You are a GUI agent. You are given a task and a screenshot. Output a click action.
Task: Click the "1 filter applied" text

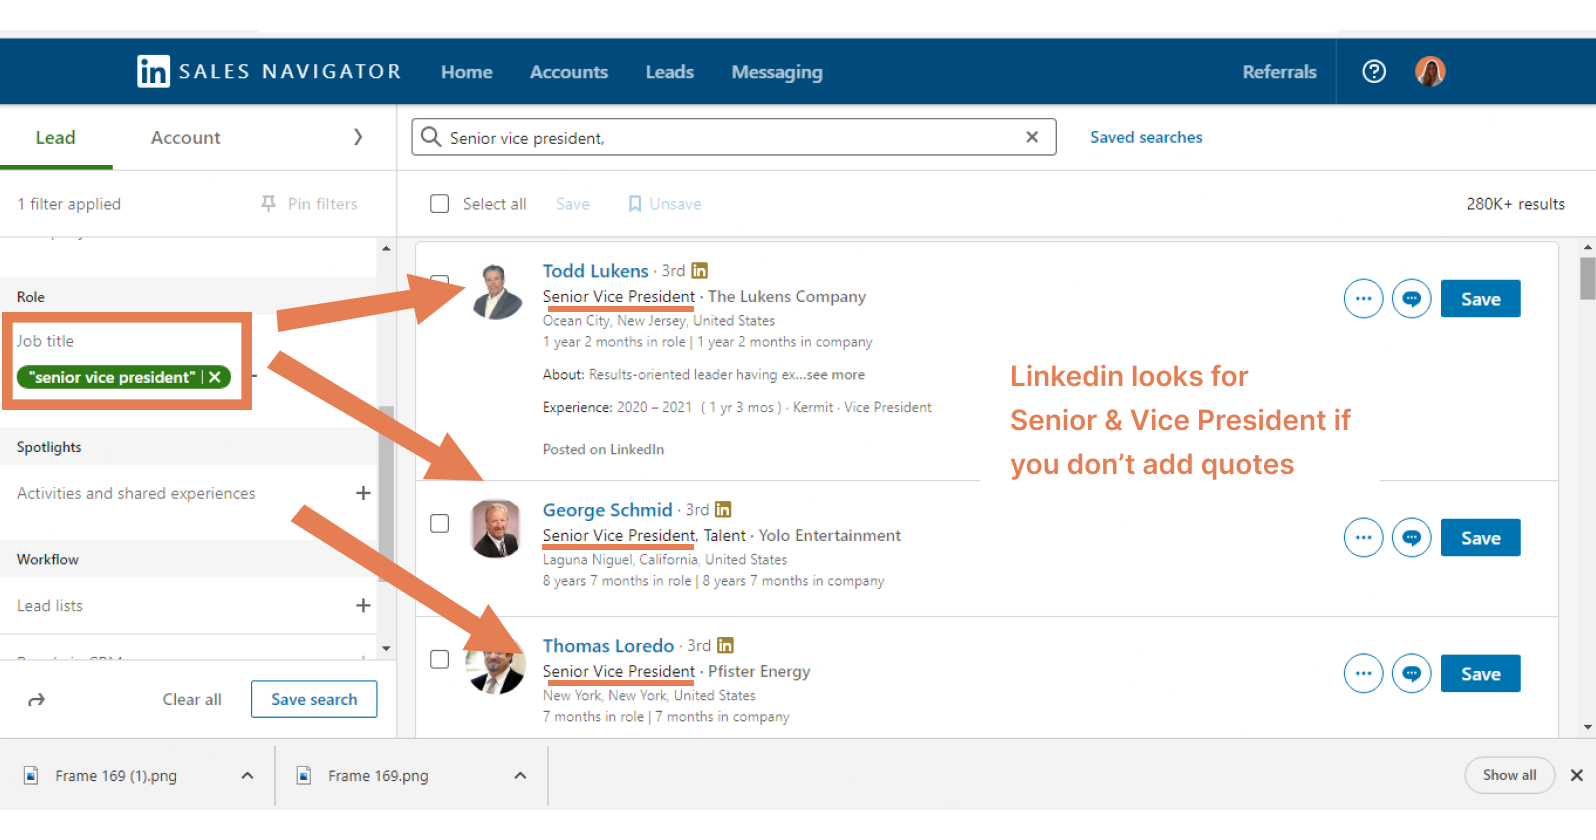click(x=69, y=204)
